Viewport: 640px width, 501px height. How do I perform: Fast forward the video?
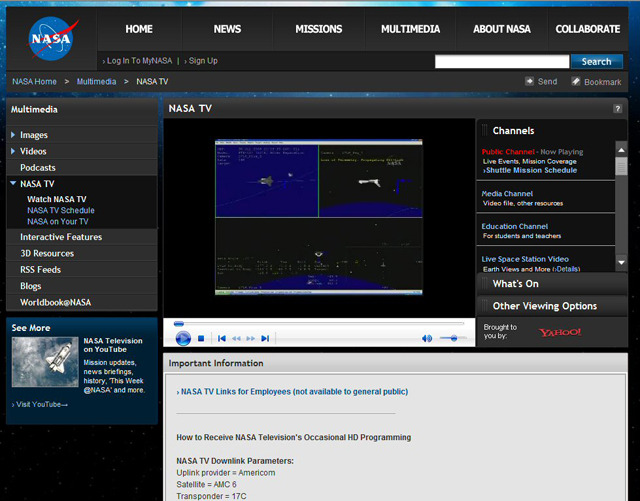[251, 338]
